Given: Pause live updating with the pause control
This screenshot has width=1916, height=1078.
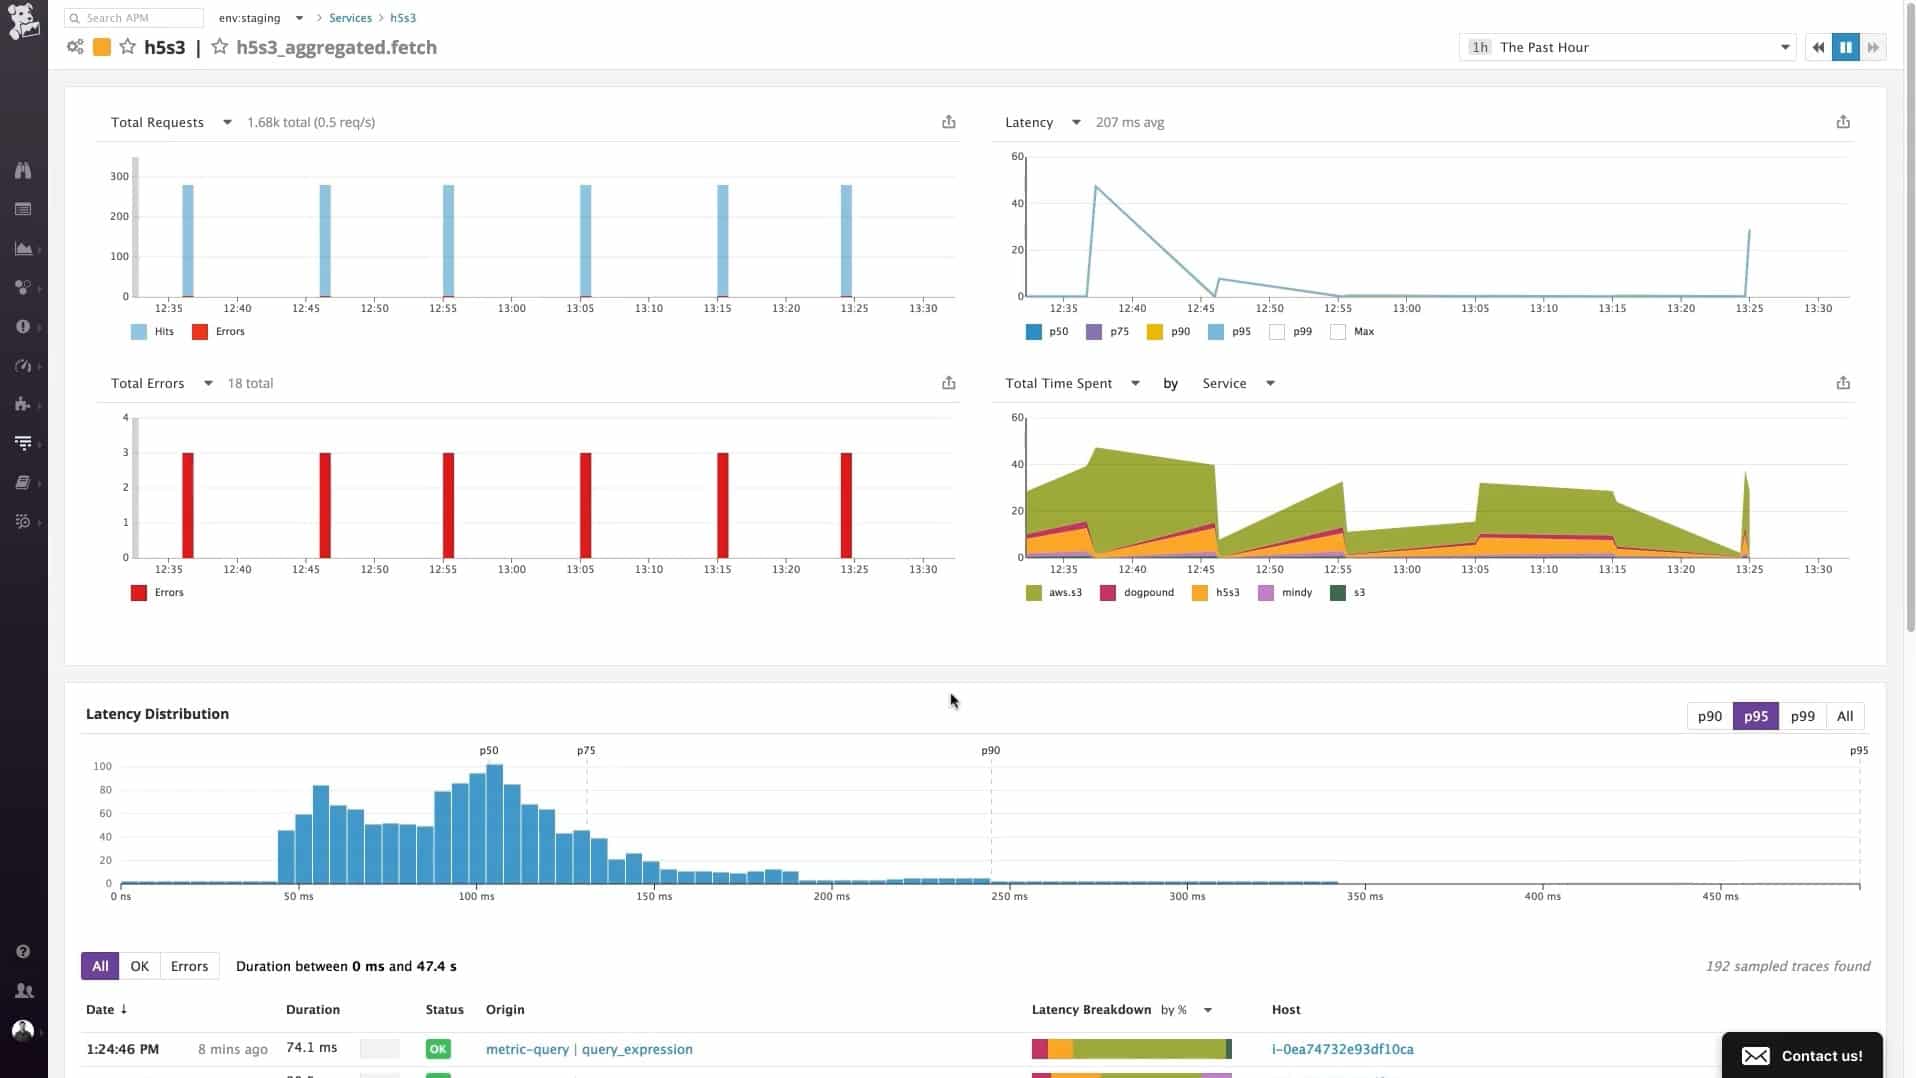Looking at the screenshot, I should coord(1845,47).
